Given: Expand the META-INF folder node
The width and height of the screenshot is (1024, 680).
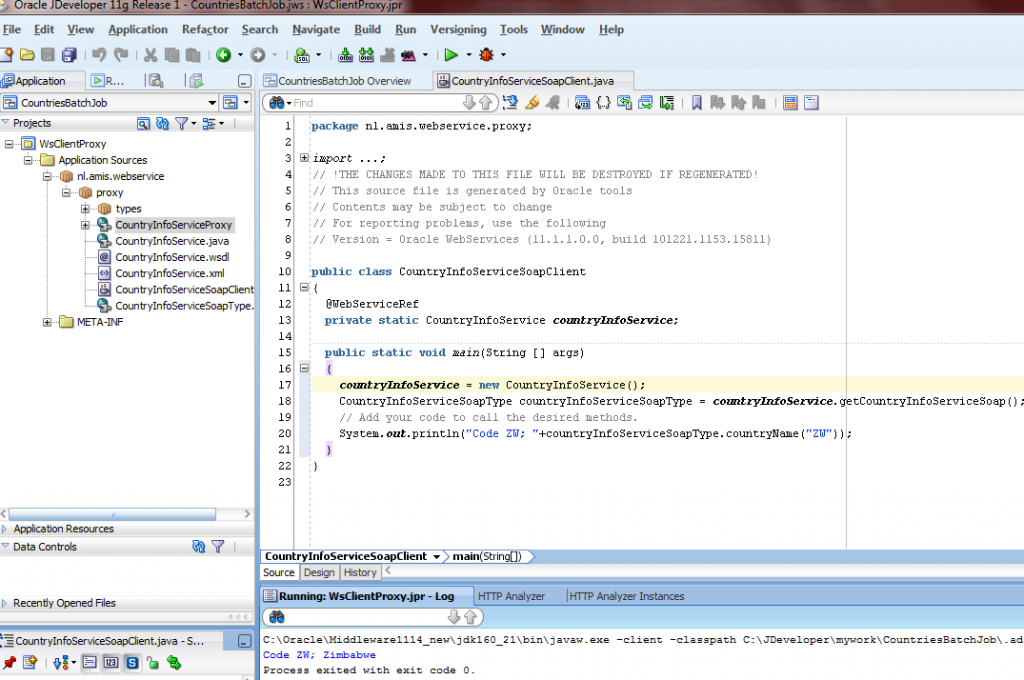Looking at the screenshot, I should 48,322.
